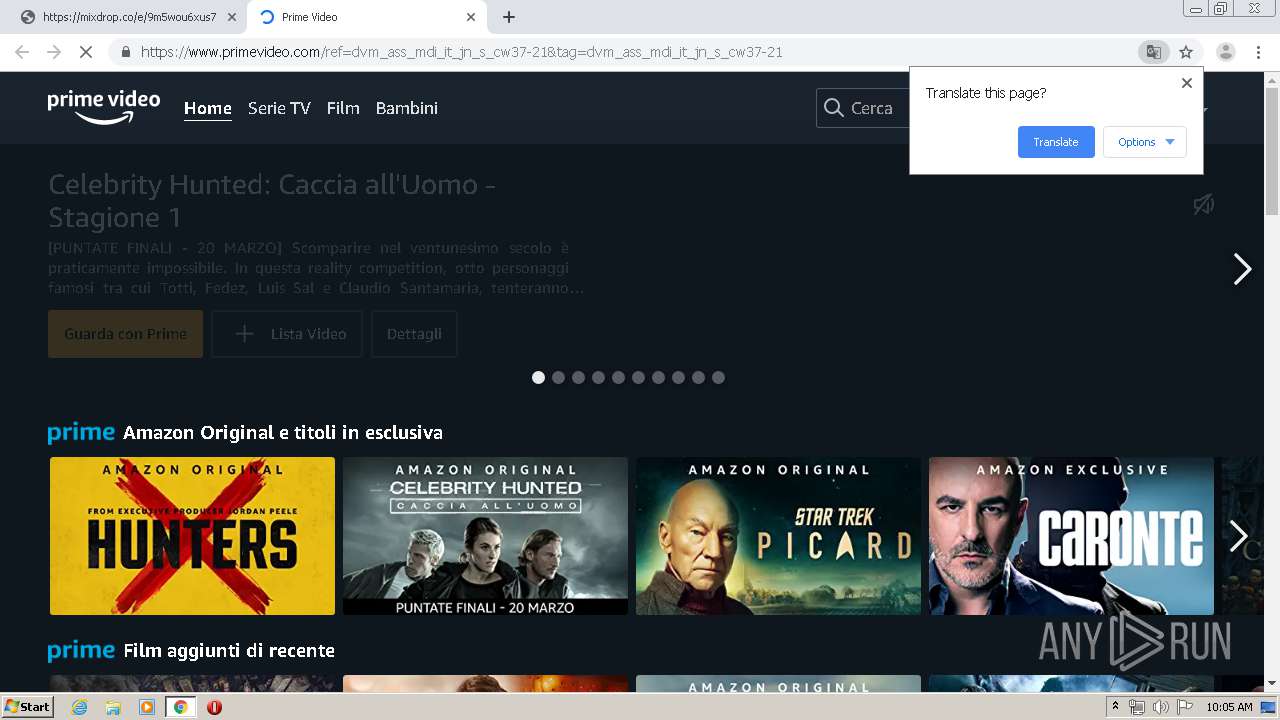This screenshot has height=720, width=1280.
Task: Advance hero banner with right arrow
Action: [1242, 268]
